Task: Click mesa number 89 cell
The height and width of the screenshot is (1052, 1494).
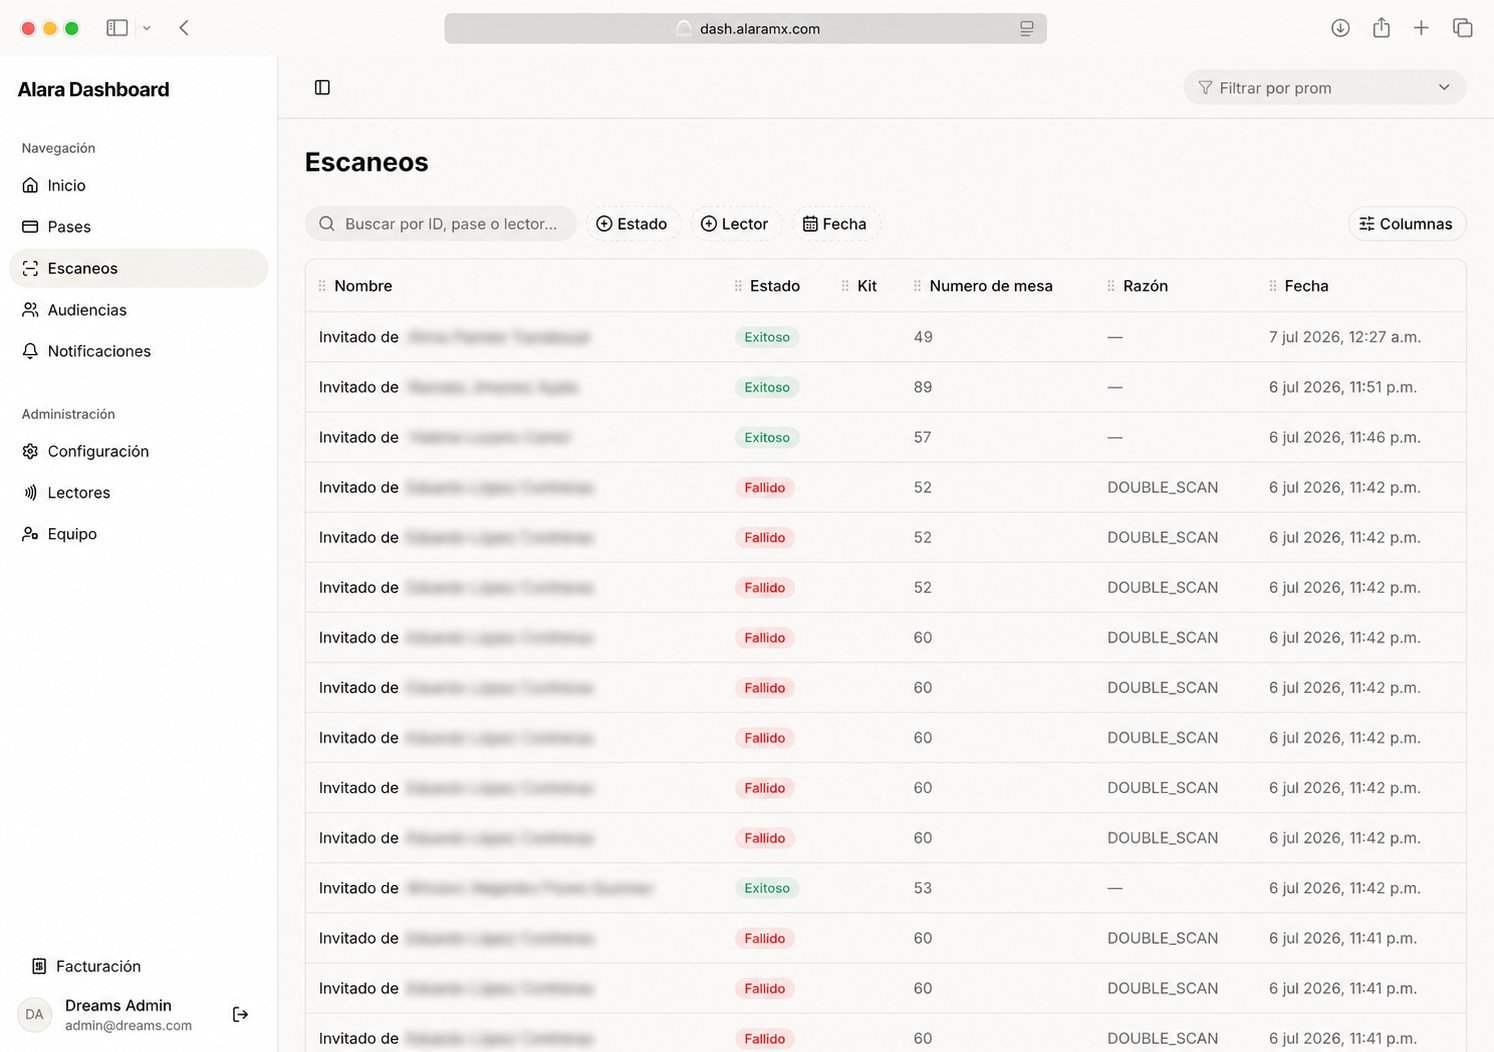Action: click(923, 387)
